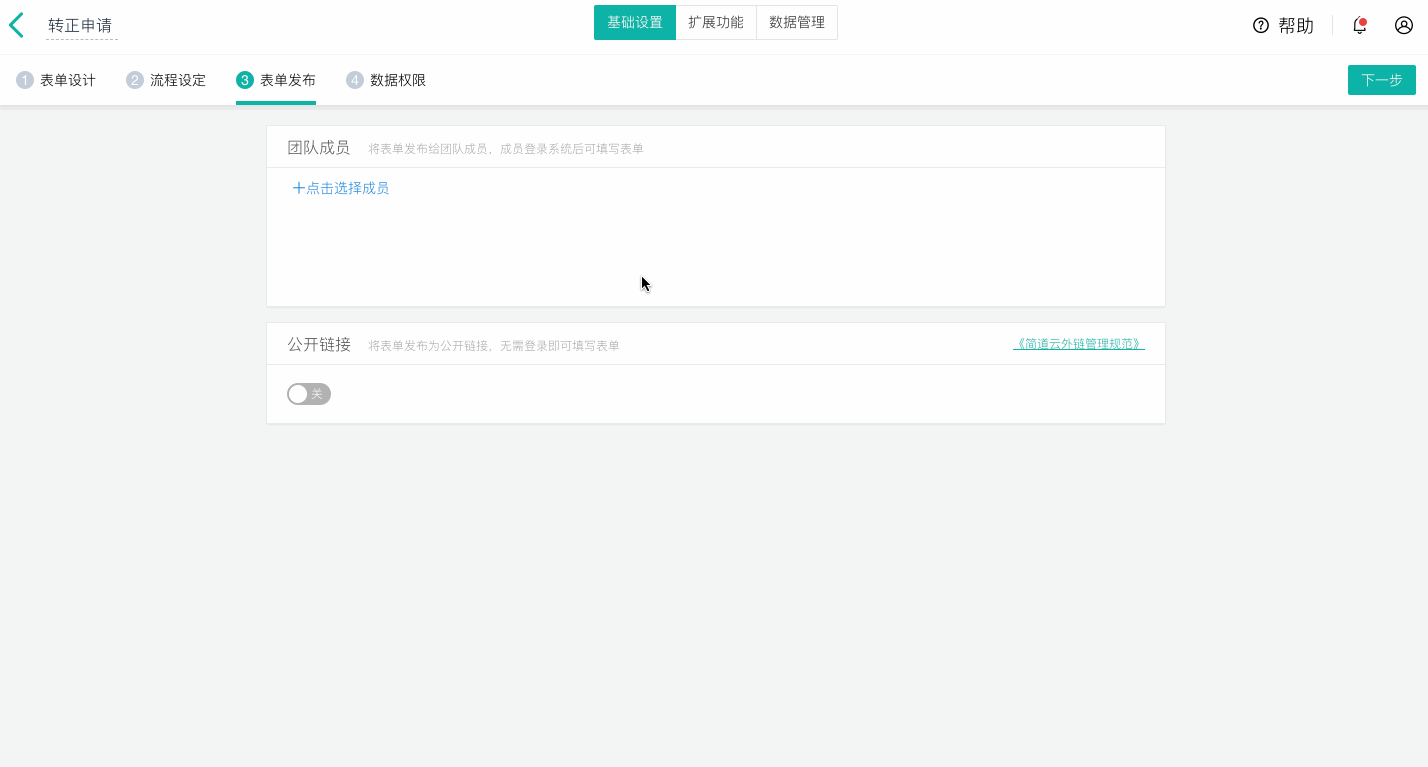Open the account profile icon
This screenshot has width=1428, height=767.
(1404, 25)
